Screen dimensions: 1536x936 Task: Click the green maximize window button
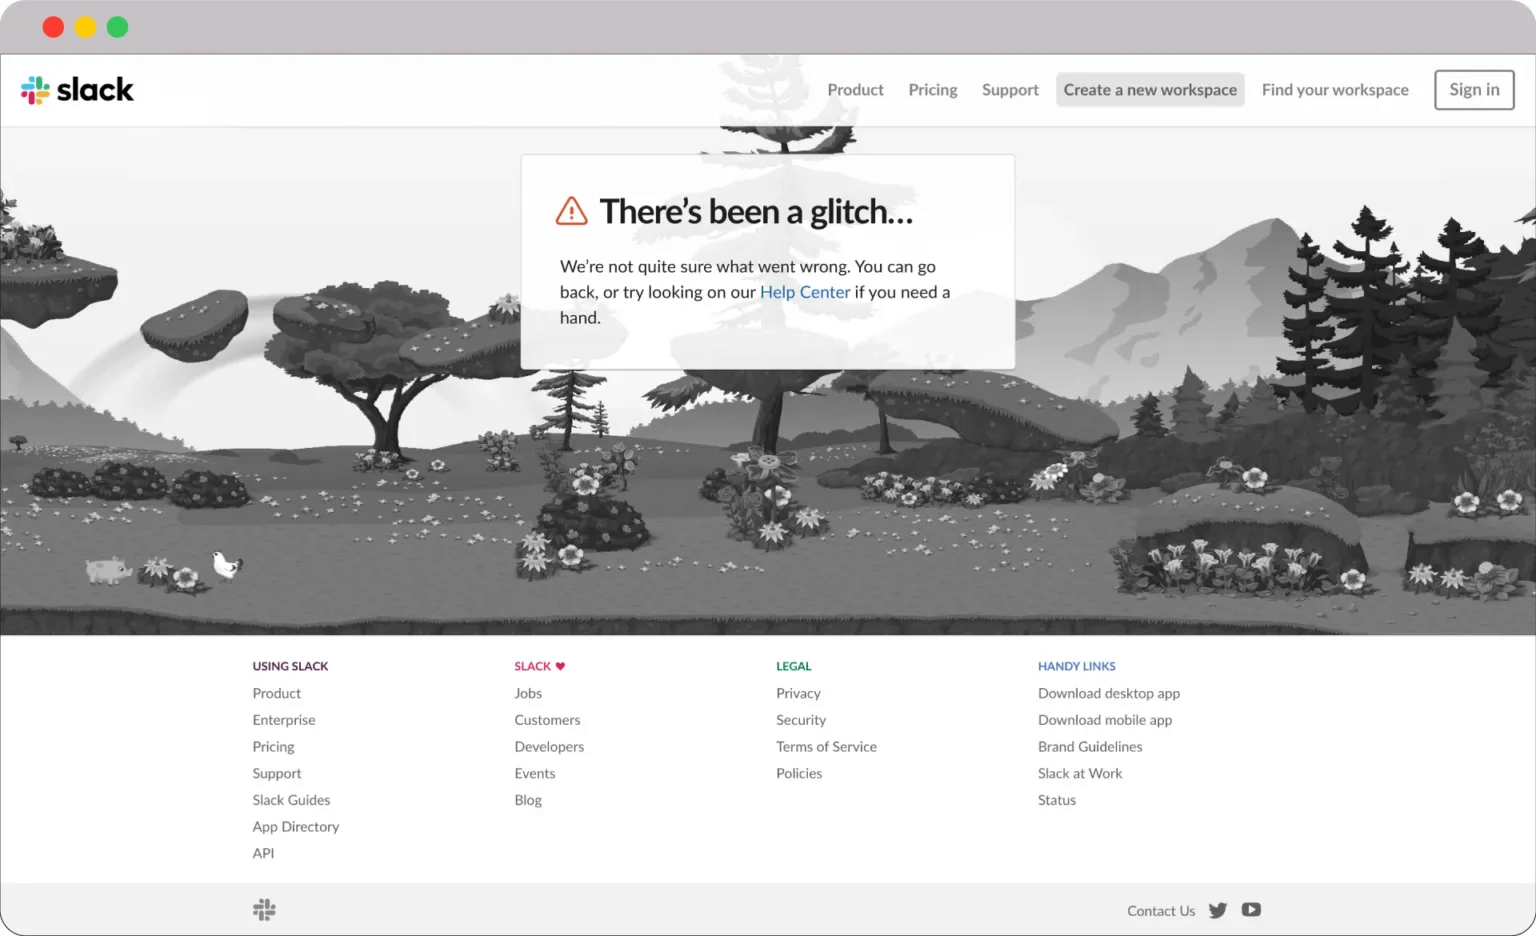point(117,27)
